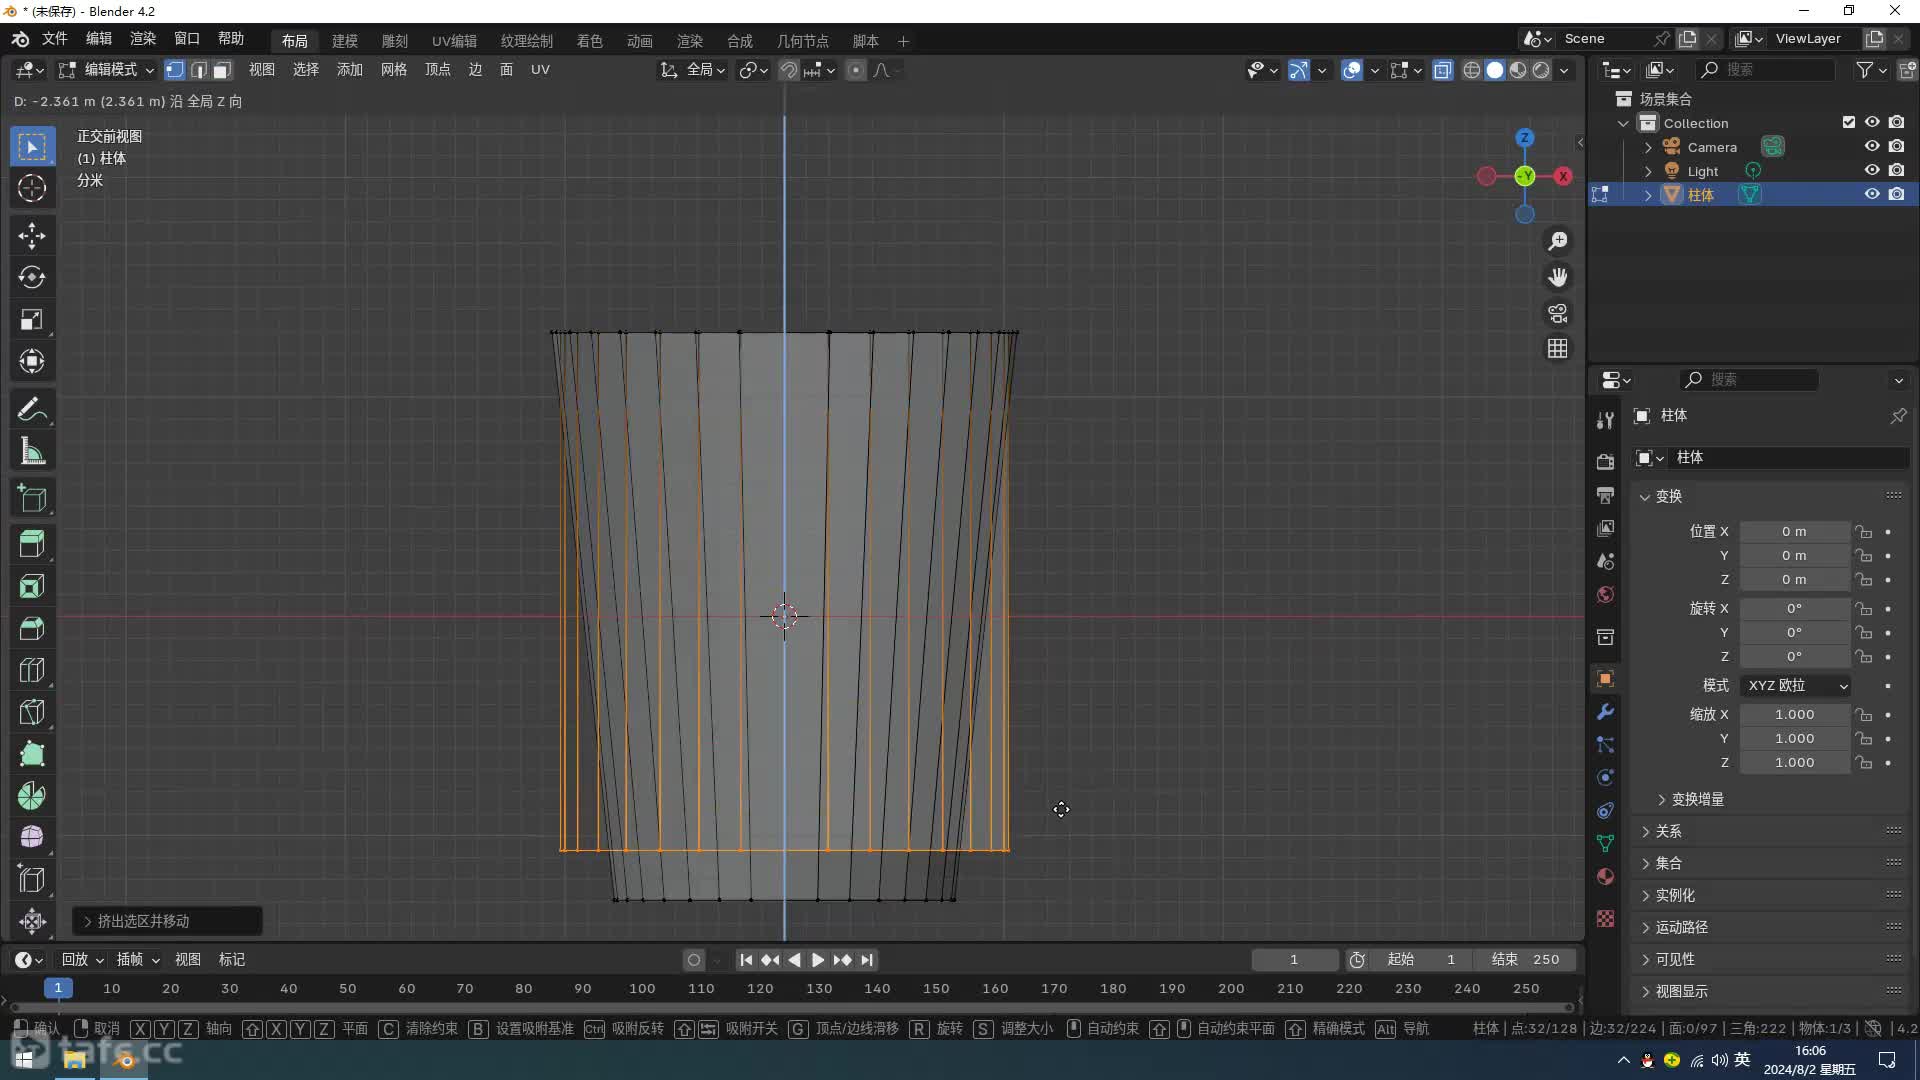Open the timeline Playback menu button
The image size is (1920, 1080).
[82, 960]
